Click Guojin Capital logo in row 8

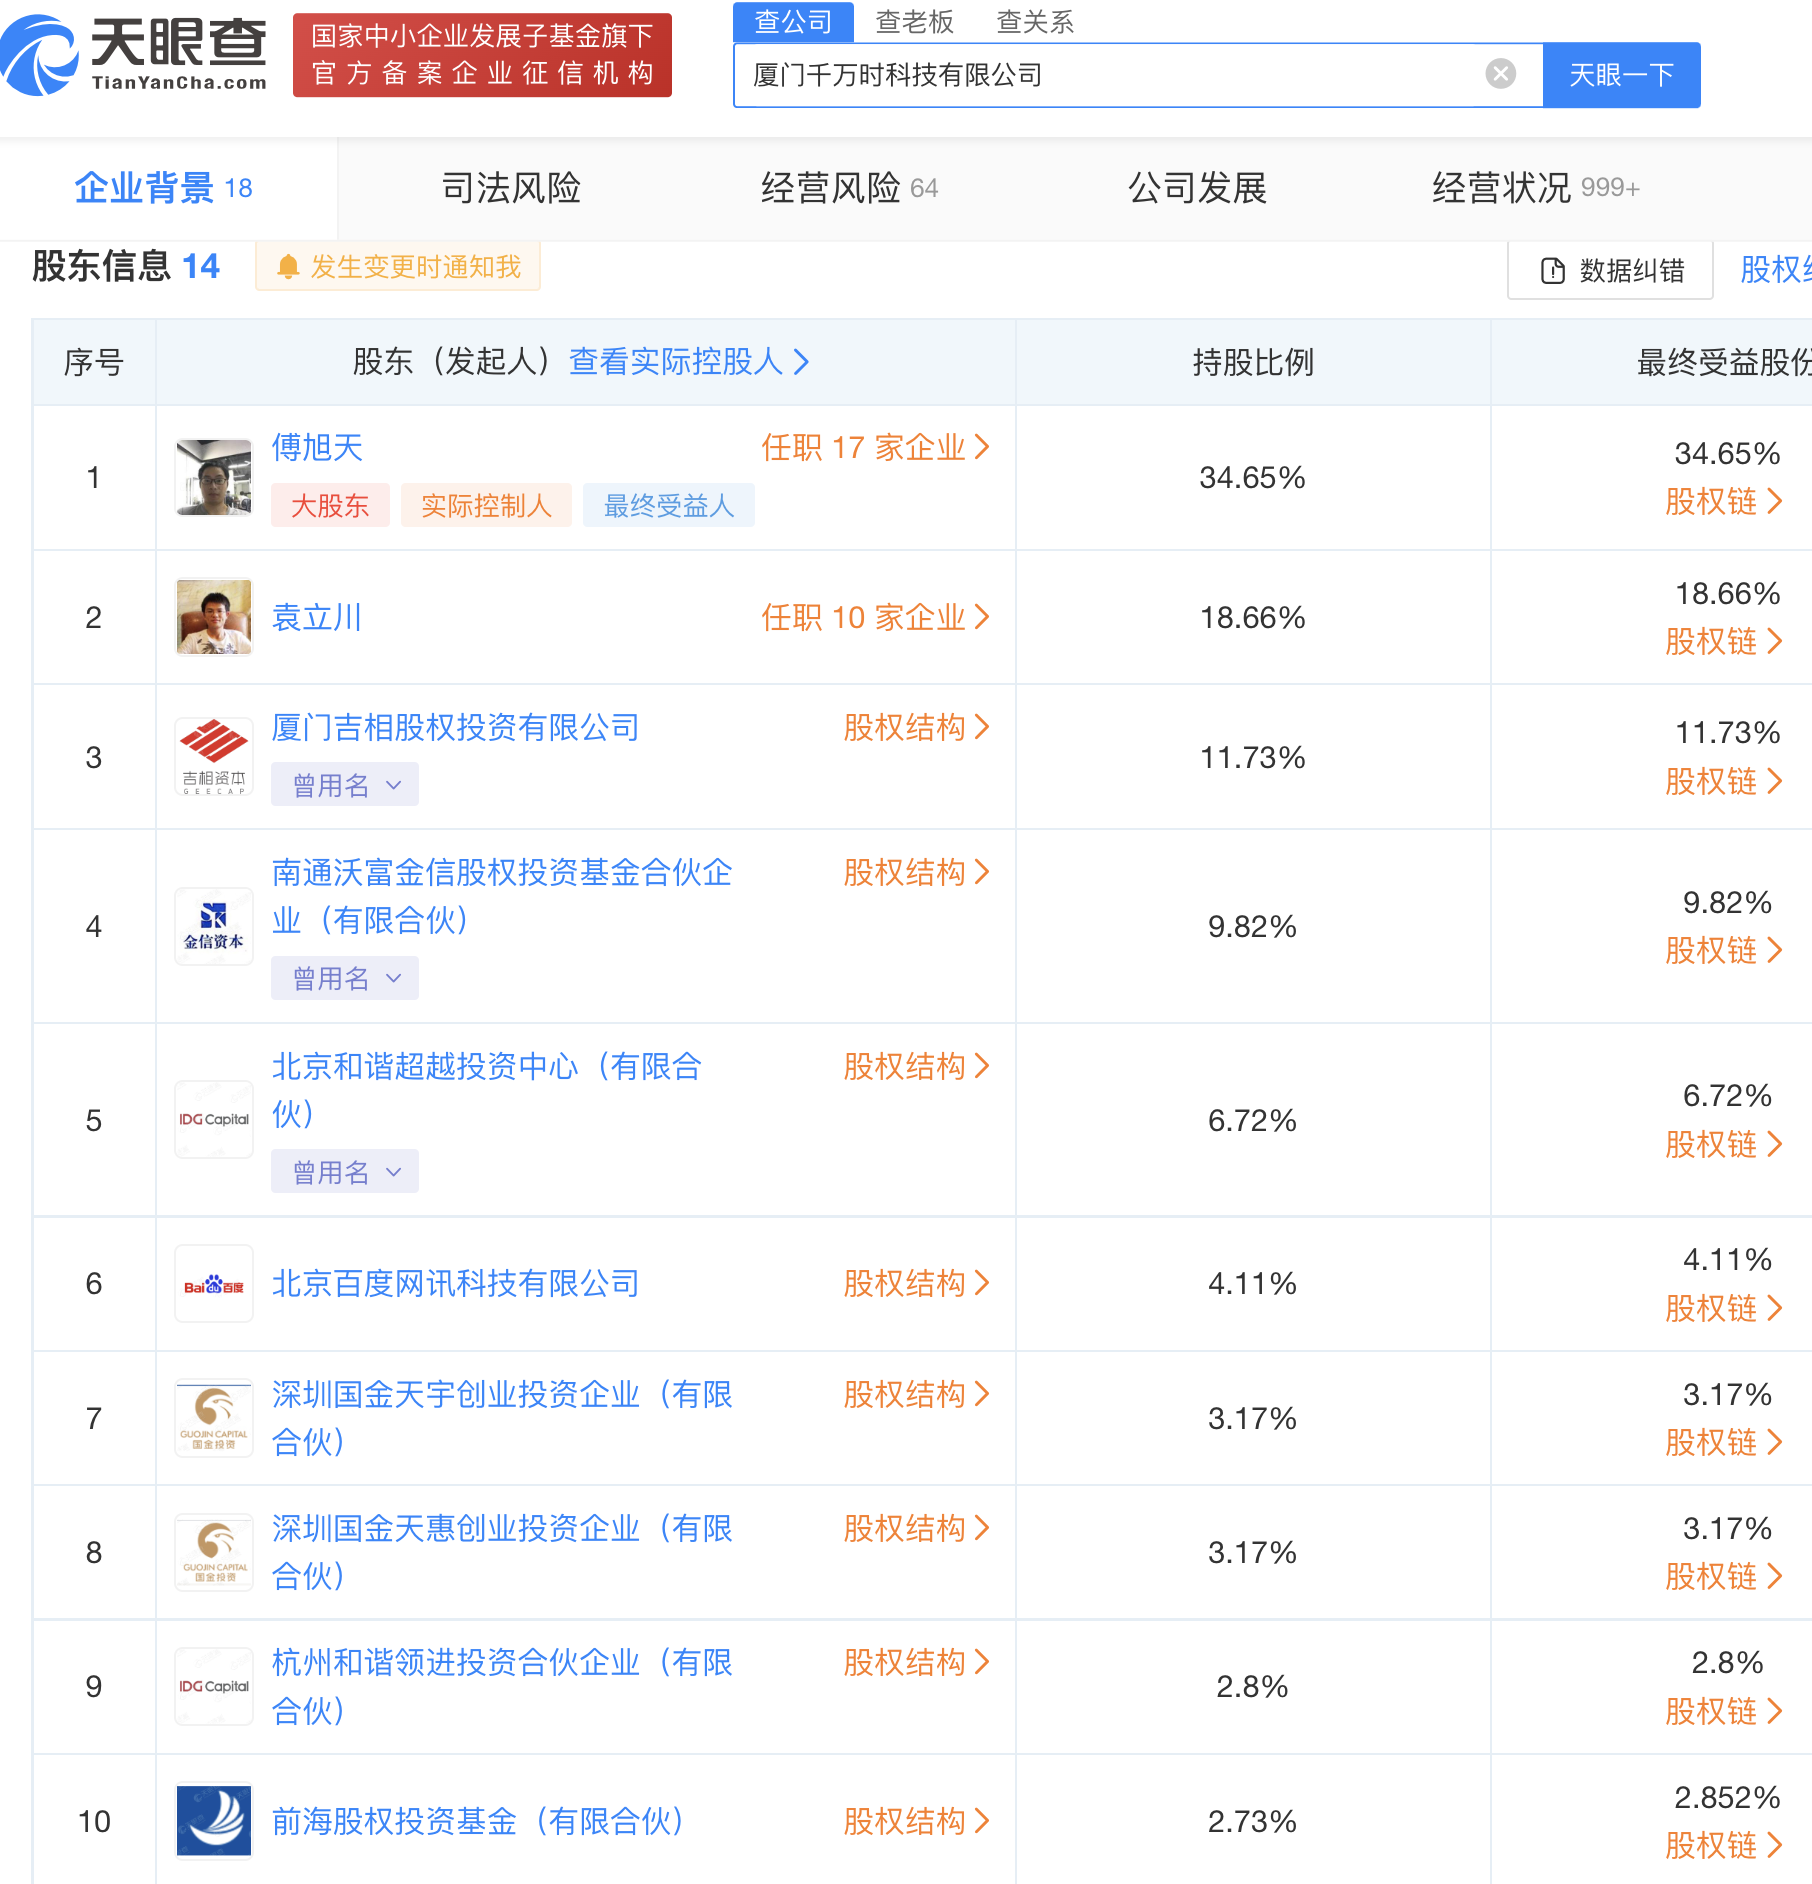214,1552
